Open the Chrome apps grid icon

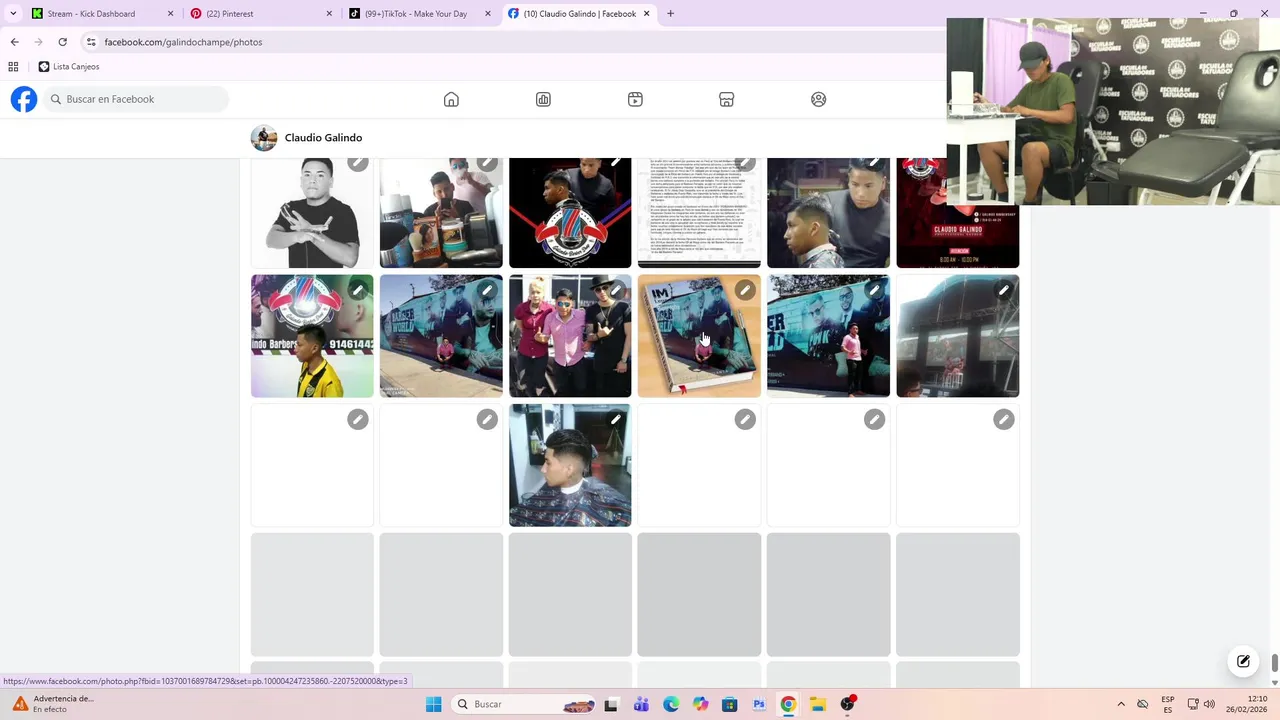click(13, 67)
